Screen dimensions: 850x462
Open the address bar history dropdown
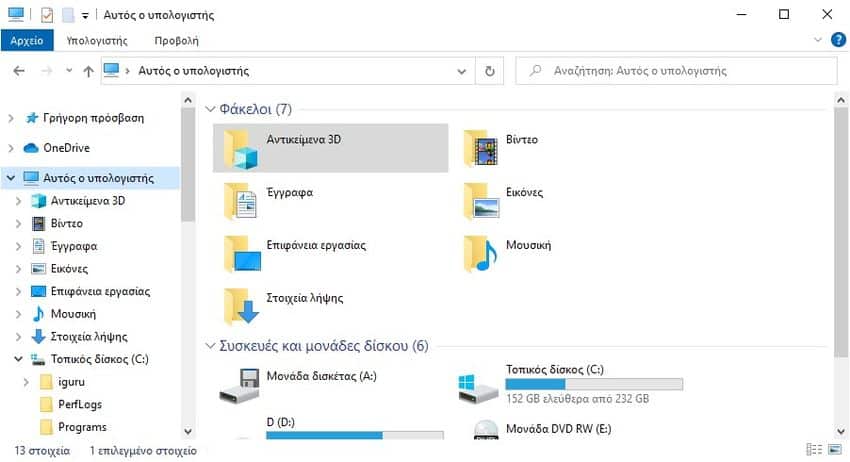[461, 71]
